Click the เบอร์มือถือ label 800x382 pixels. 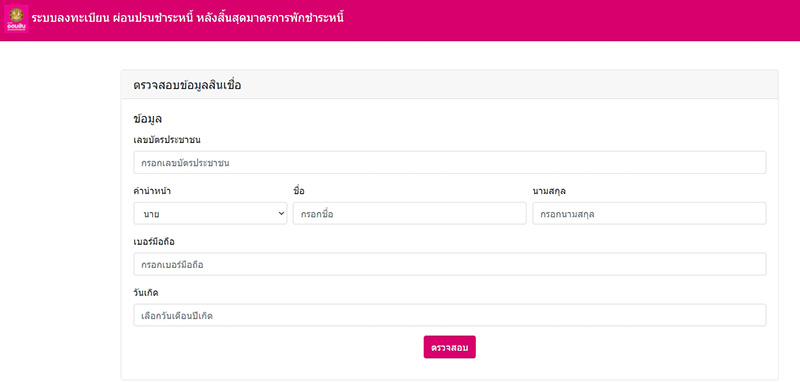coord(154,242)
